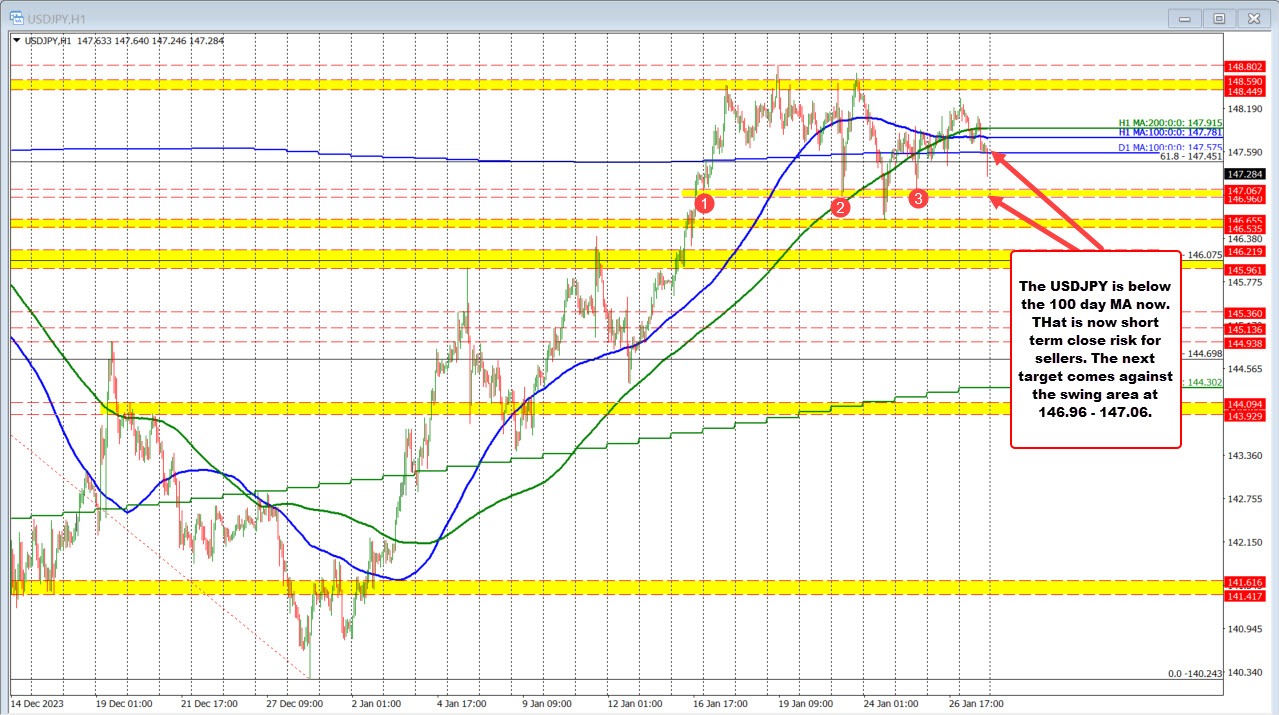Select the 144.938 red price level label
Viewport: 1279px width, 715px height.
tap(1246, 344)
